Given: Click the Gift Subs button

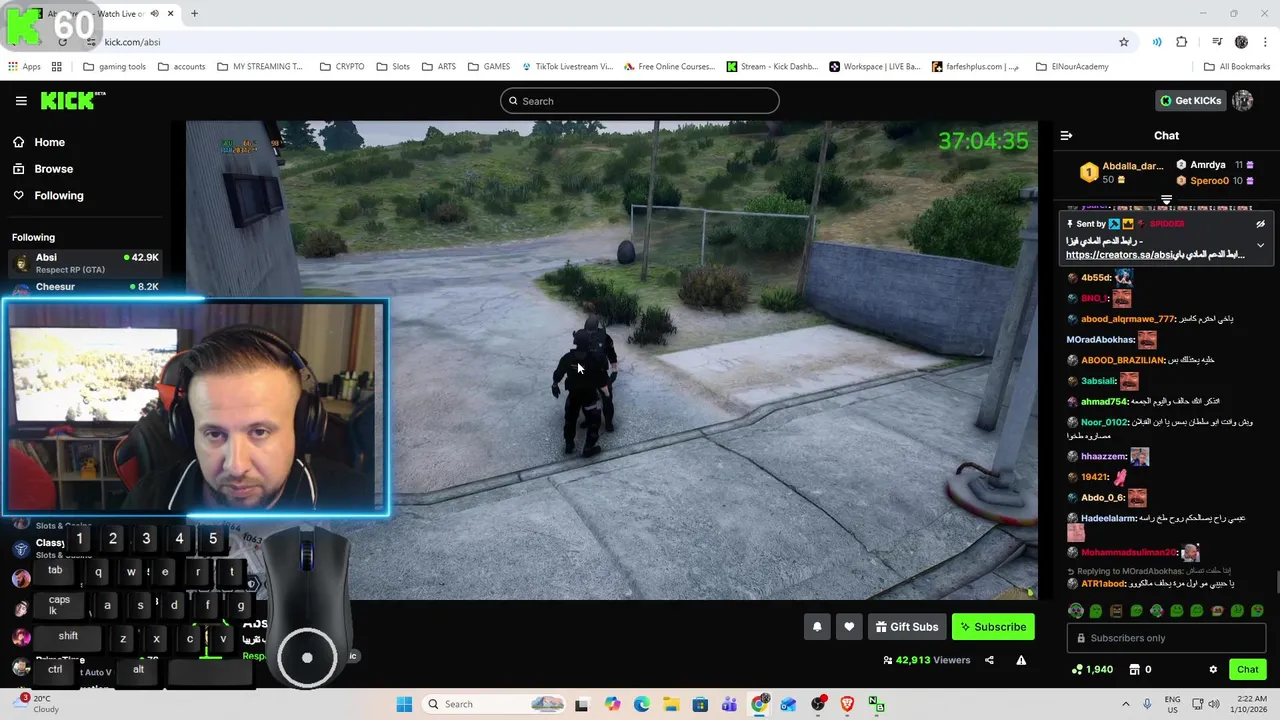Looking at the screenshot, I should point(907,627).
